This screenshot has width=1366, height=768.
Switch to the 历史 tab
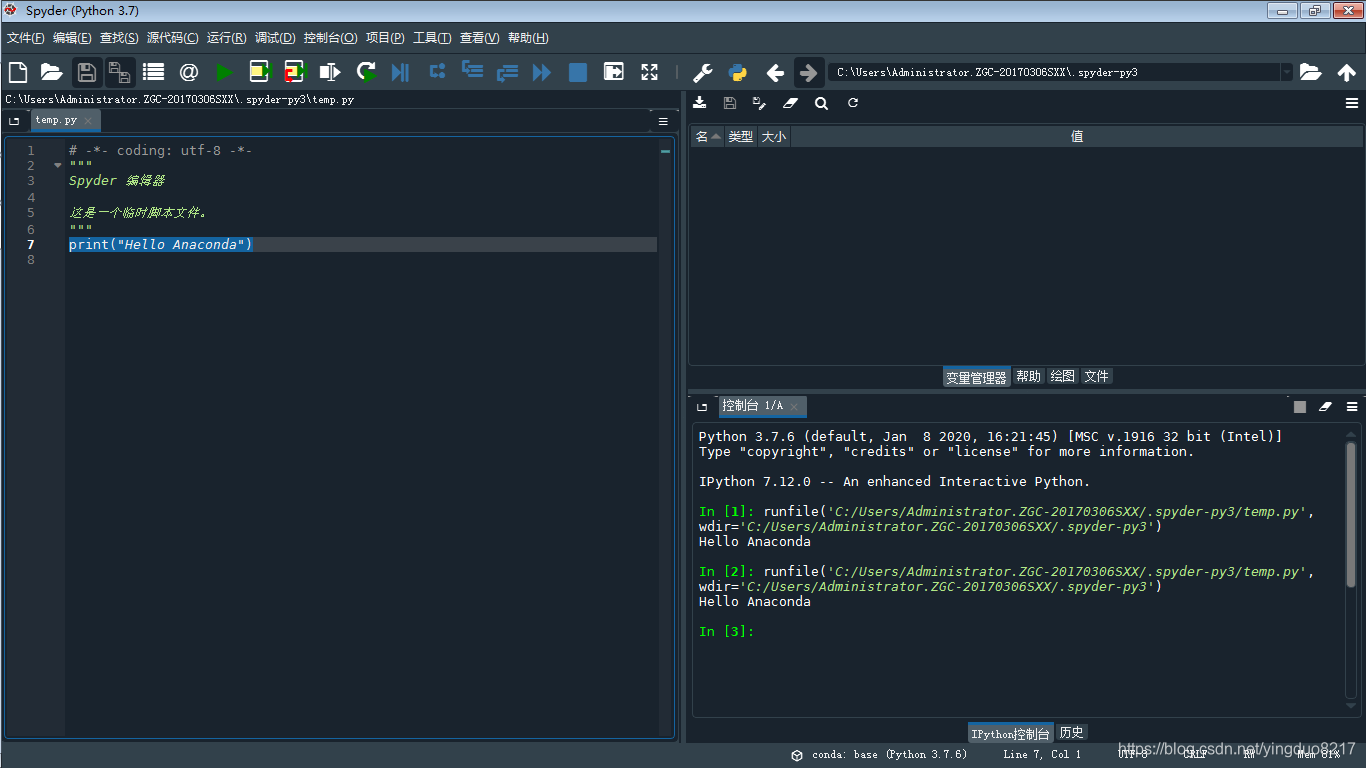coord(1071,732)
